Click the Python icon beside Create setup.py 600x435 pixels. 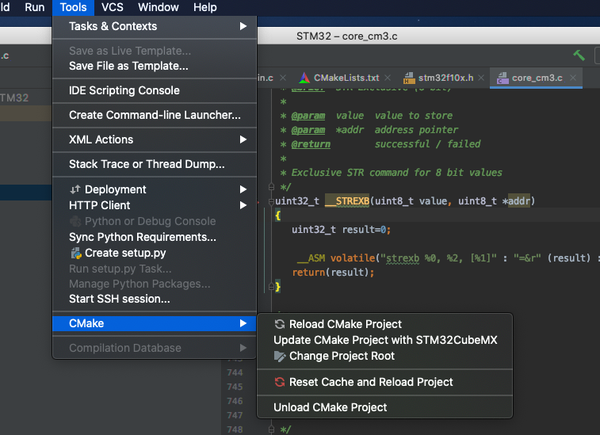[x=76, y=253]
